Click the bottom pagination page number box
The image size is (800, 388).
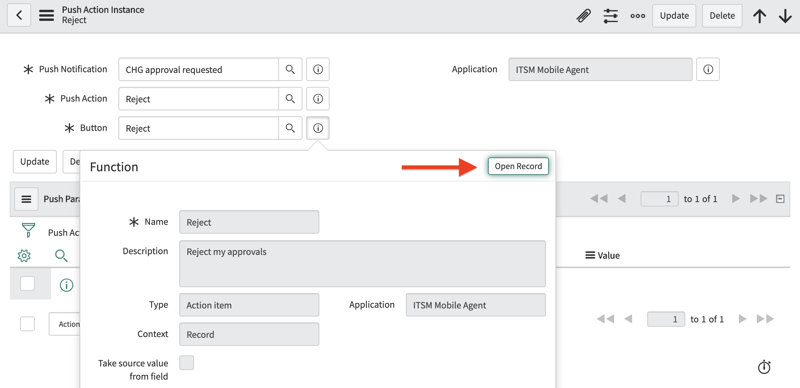pos(666,319)
